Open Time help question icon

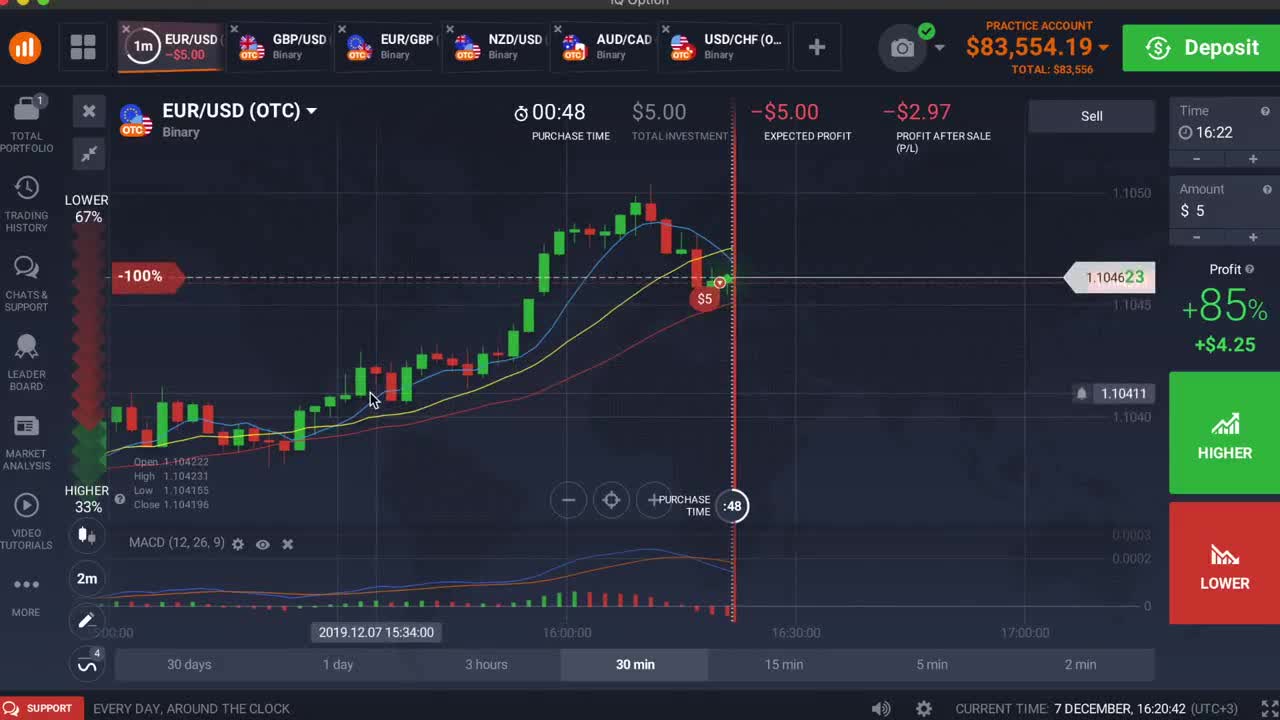coord(1265,111)
